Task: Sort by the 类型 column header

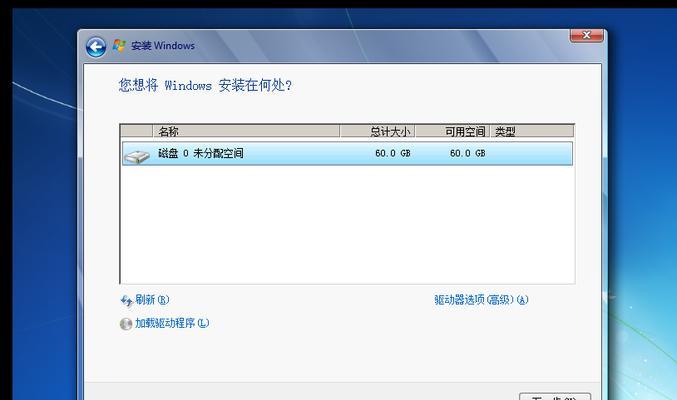Action: click(532, 131)
